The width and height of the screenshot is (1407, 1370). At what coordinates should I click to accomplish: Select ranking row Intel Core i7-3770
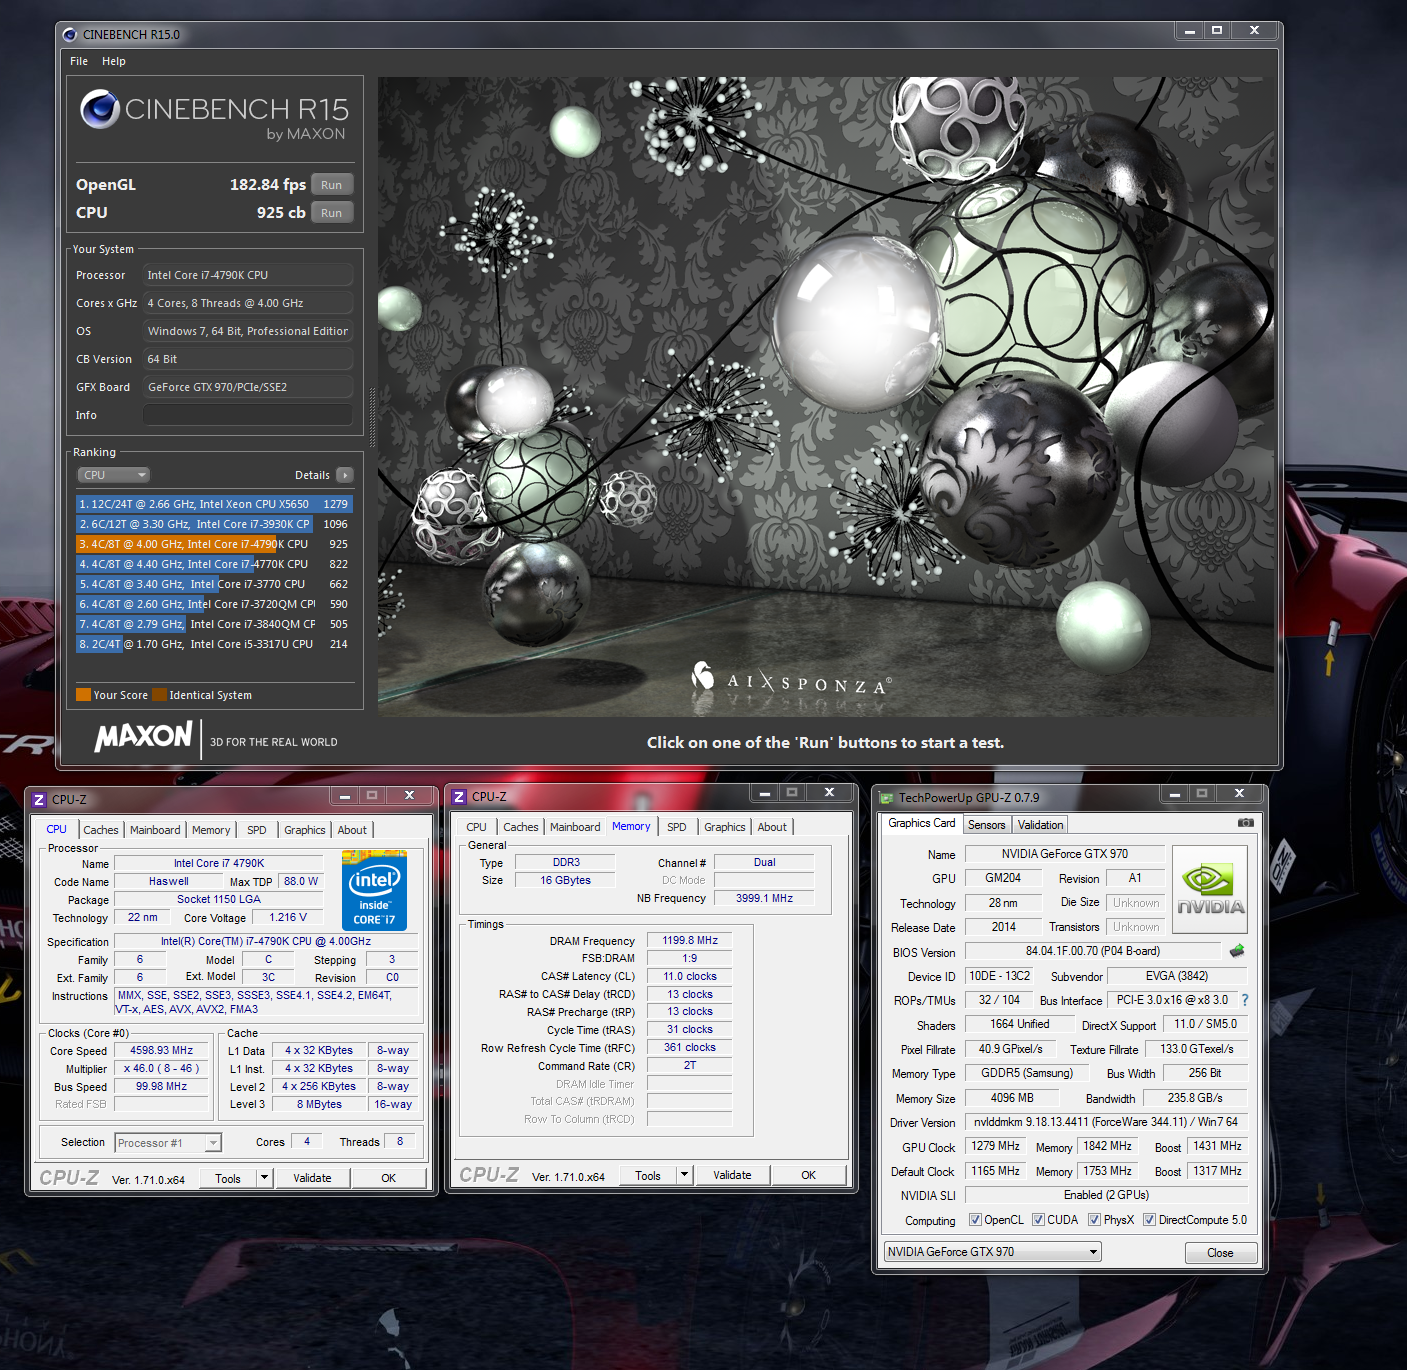(214, 584)
